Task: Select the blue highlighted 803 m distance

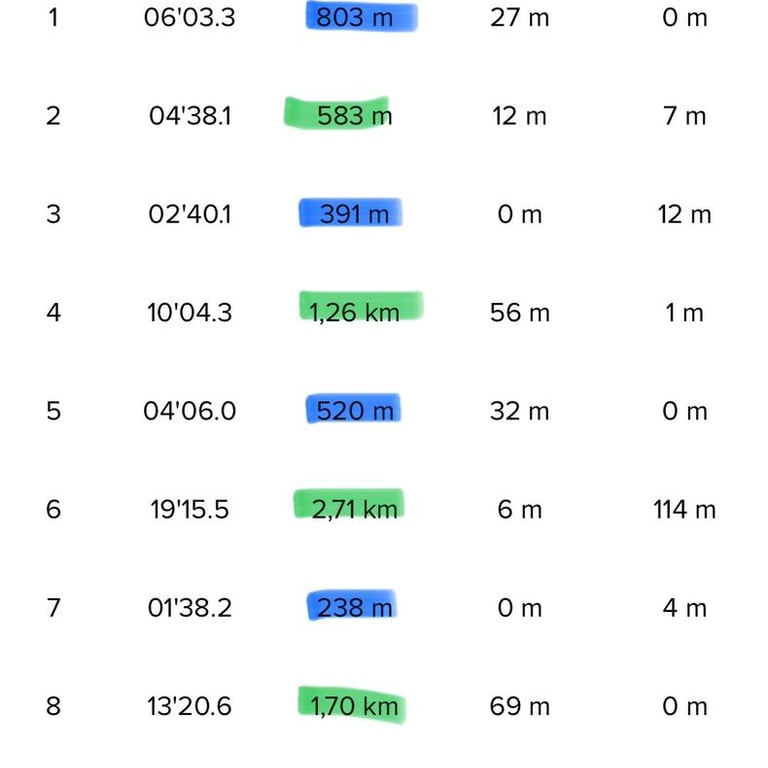Action: pyautogui.click(x=355, y=18)
